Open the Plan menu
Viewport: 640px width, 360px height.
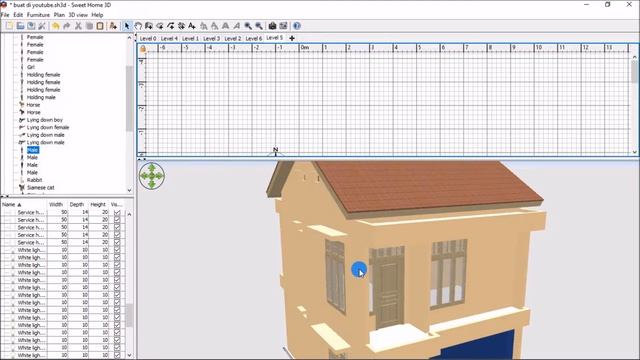pyautogui.click(x=59, y=15)
